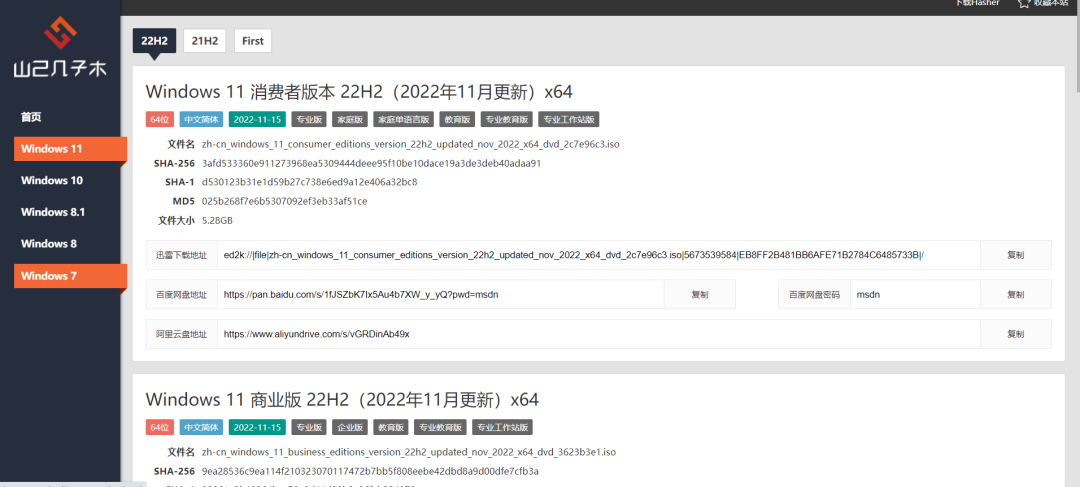Click the consumer edition 专业工作站版 tag
The height and width of the screenshot is (487, 1080).
tap(568, 119)
